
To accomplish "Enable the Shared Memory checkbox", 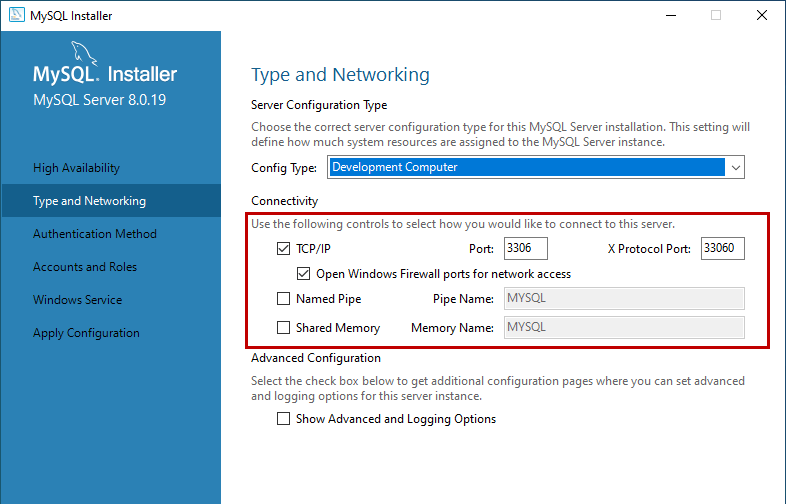I will click(283, 327).
